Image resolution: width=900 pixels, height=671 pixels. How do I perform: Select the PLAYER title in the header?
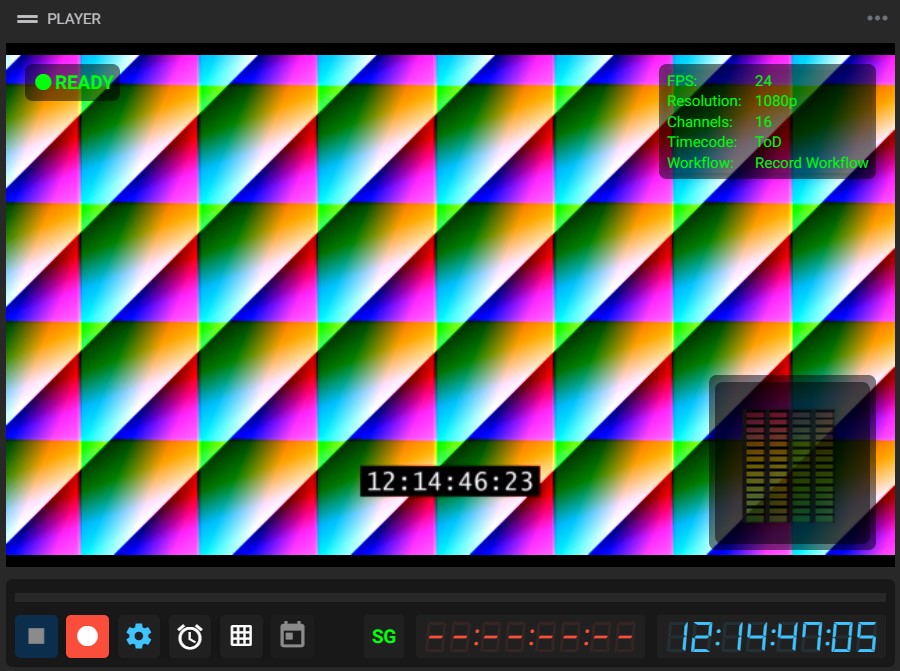[75, 18]
